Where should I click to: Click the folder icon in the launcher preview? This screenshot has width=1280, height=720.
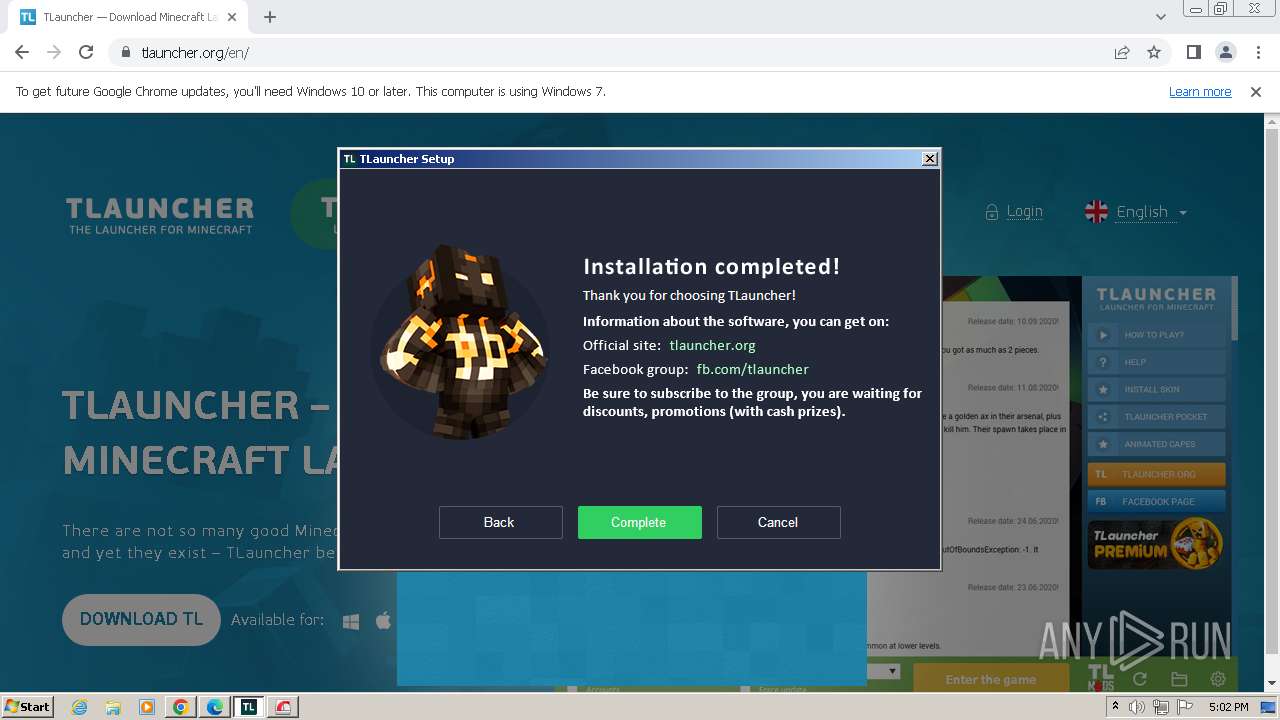[1179, 679]
